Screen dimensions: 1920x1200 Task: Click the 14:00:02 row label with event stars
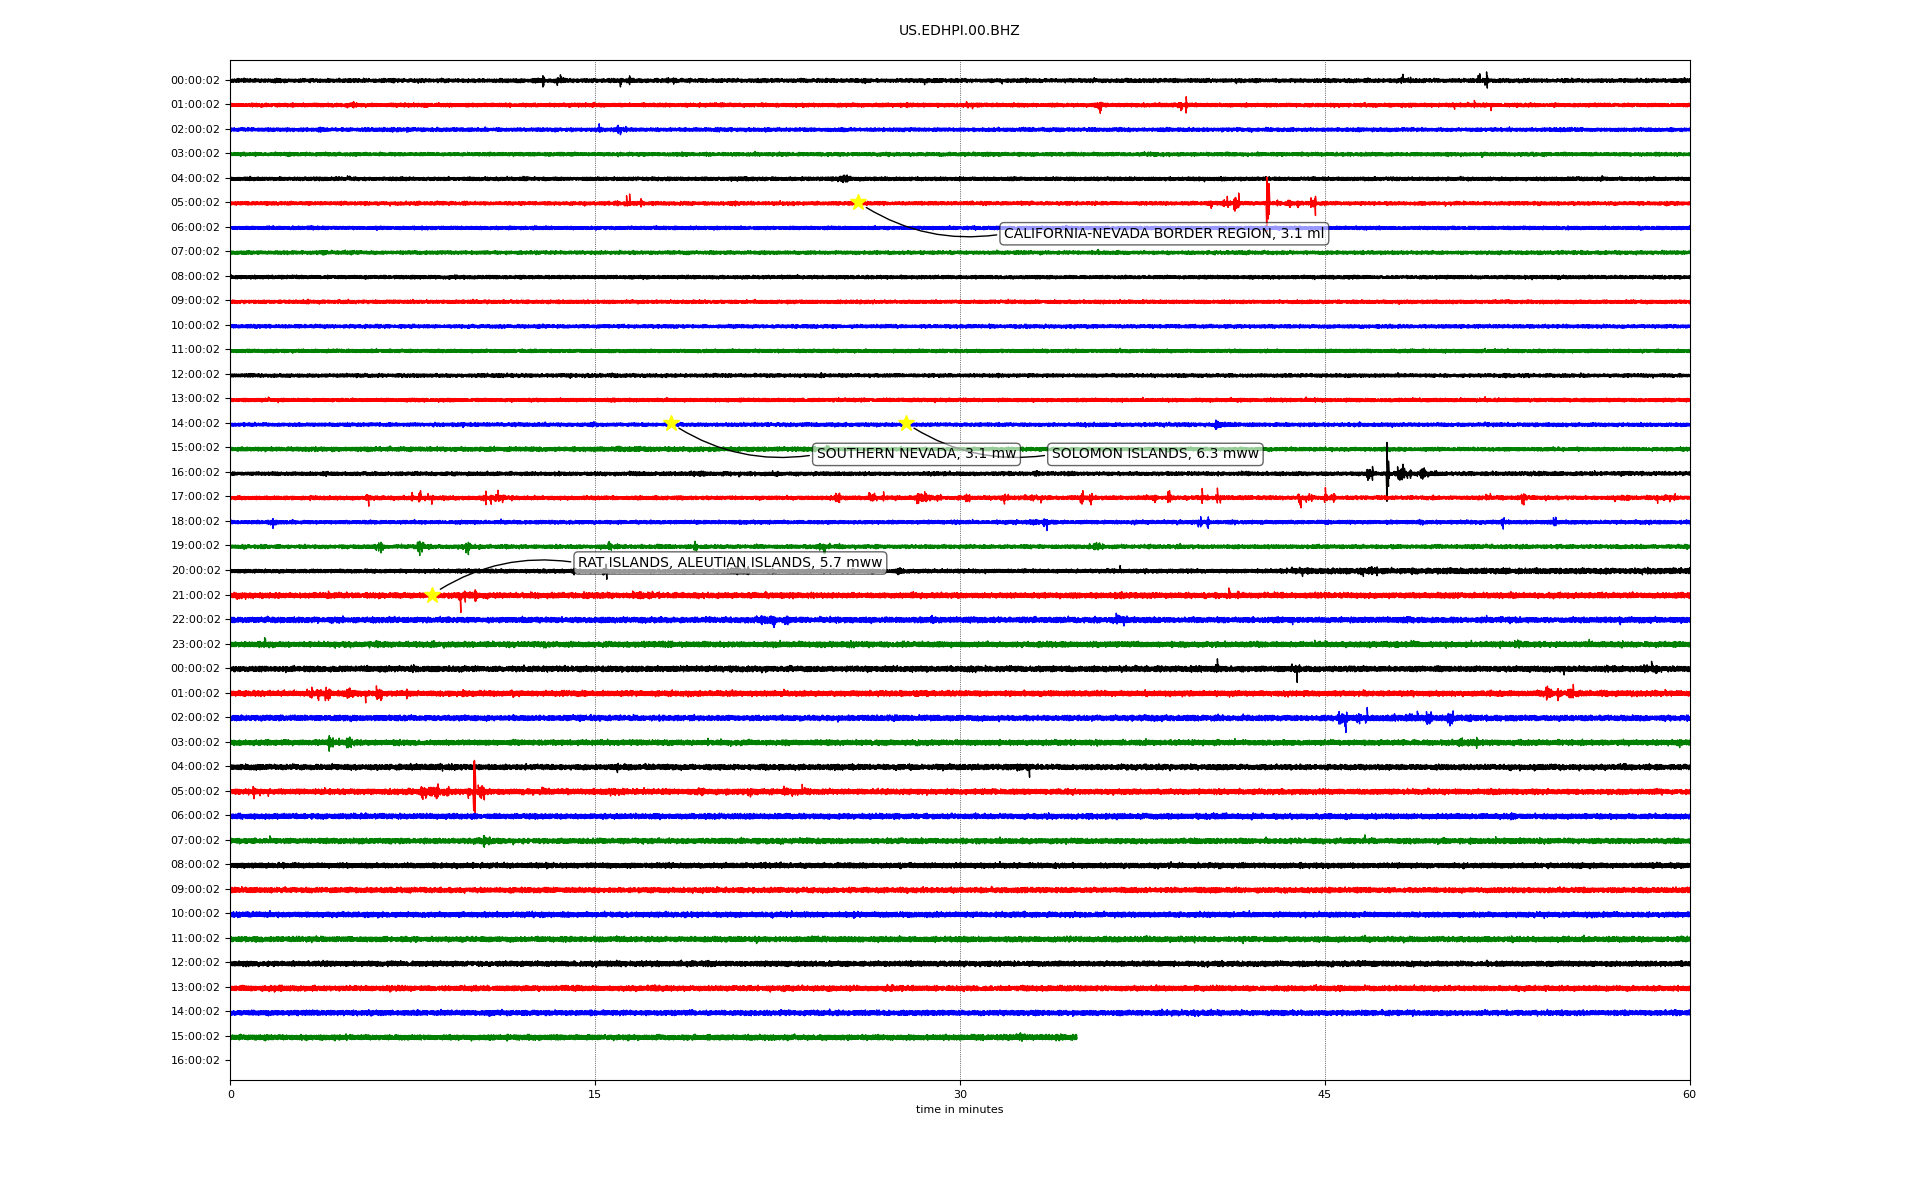point(195,424)
